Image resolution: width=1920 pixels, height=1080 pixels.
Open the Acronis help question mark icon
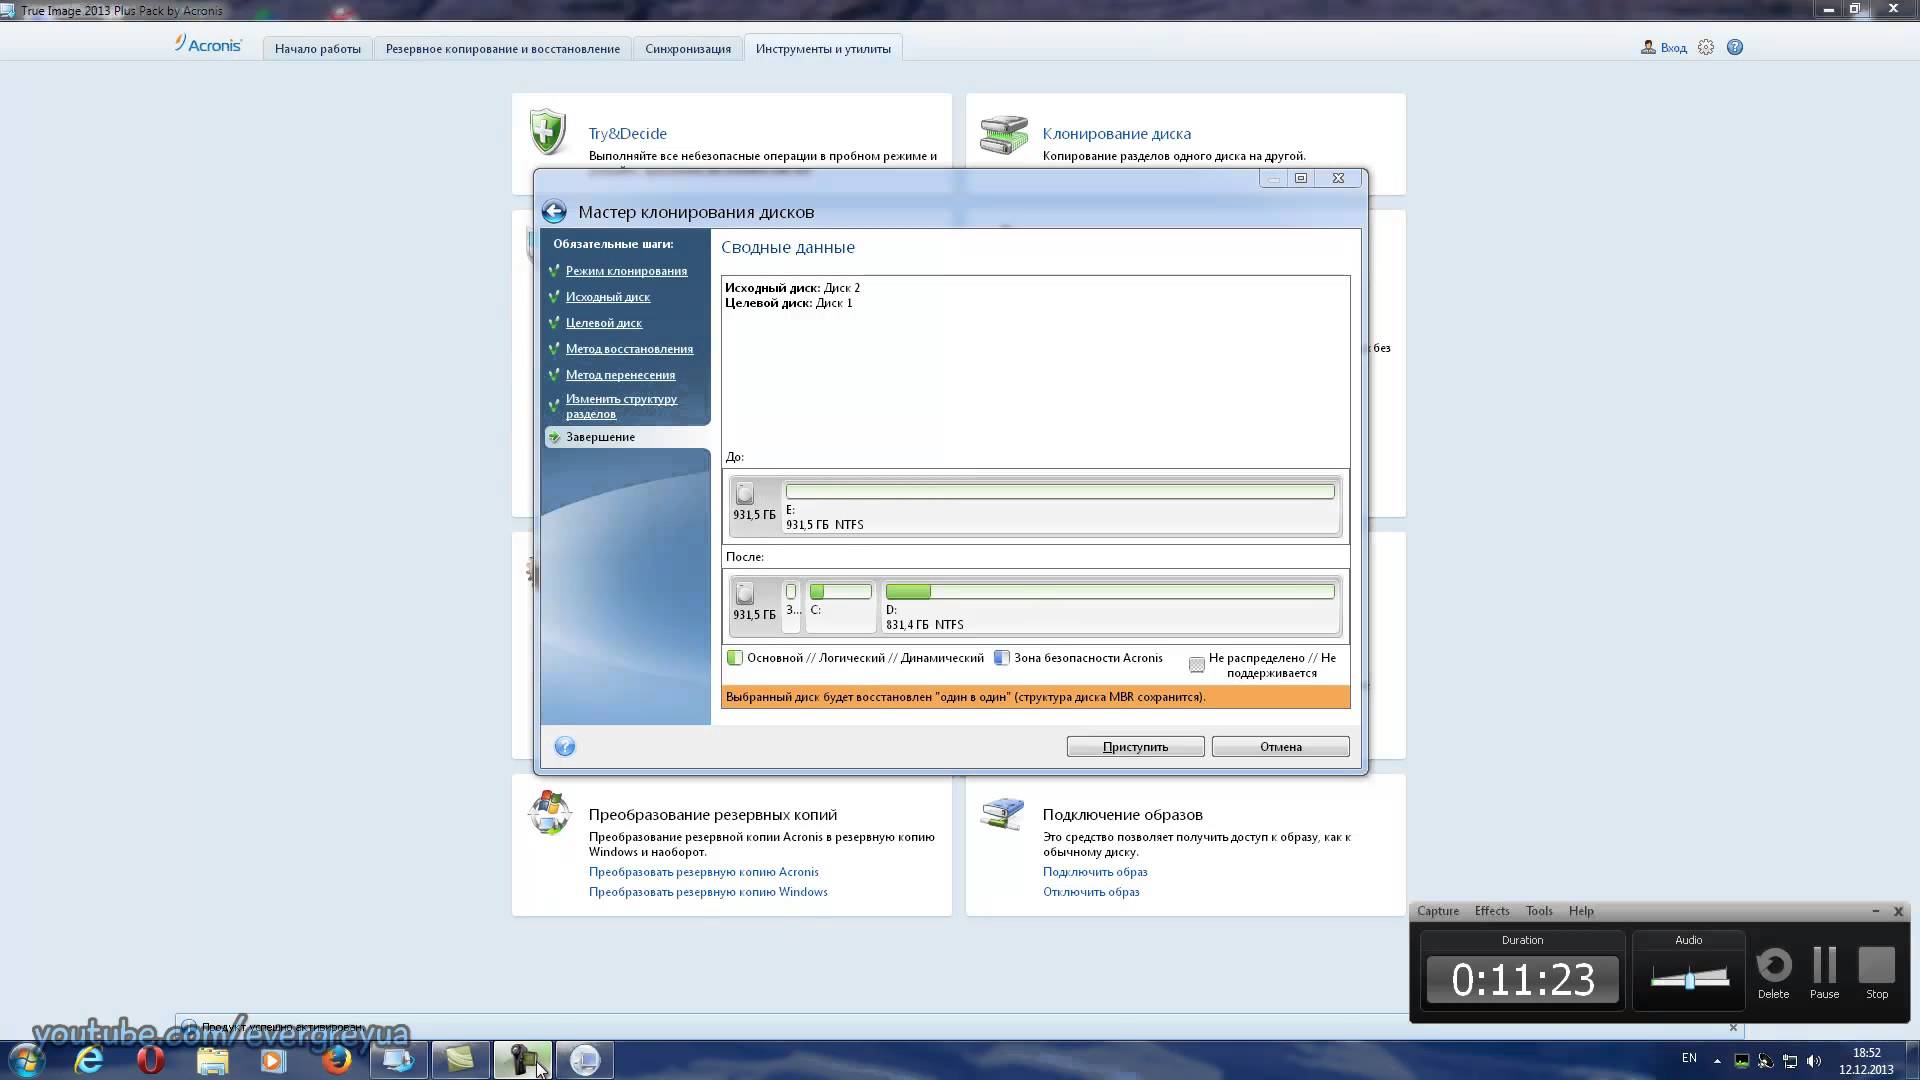(1735, 47)
